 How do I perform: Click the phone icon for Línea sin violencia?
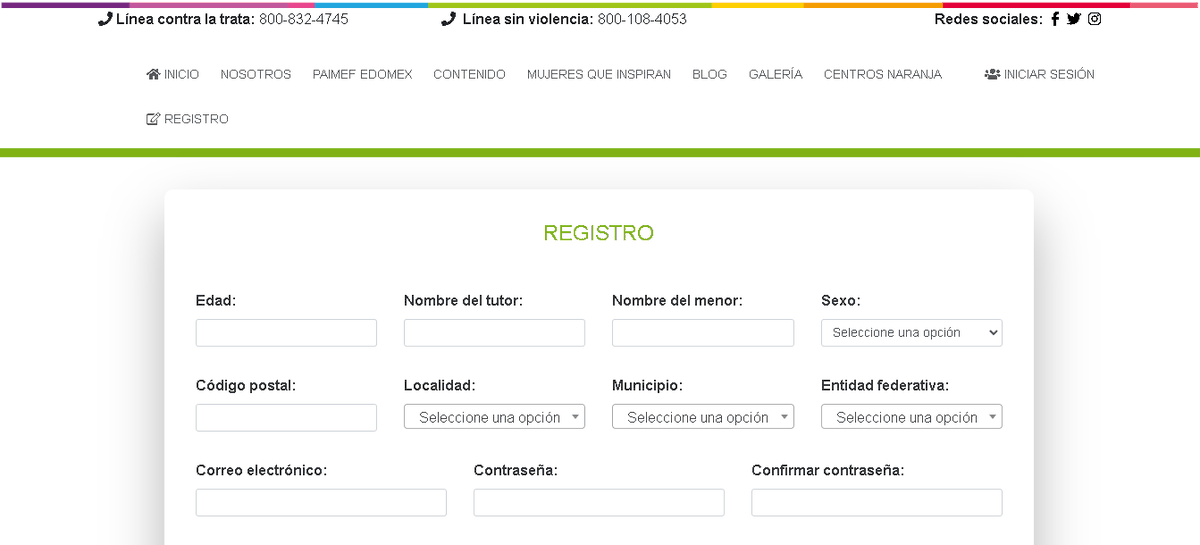[x=448, y=19]
